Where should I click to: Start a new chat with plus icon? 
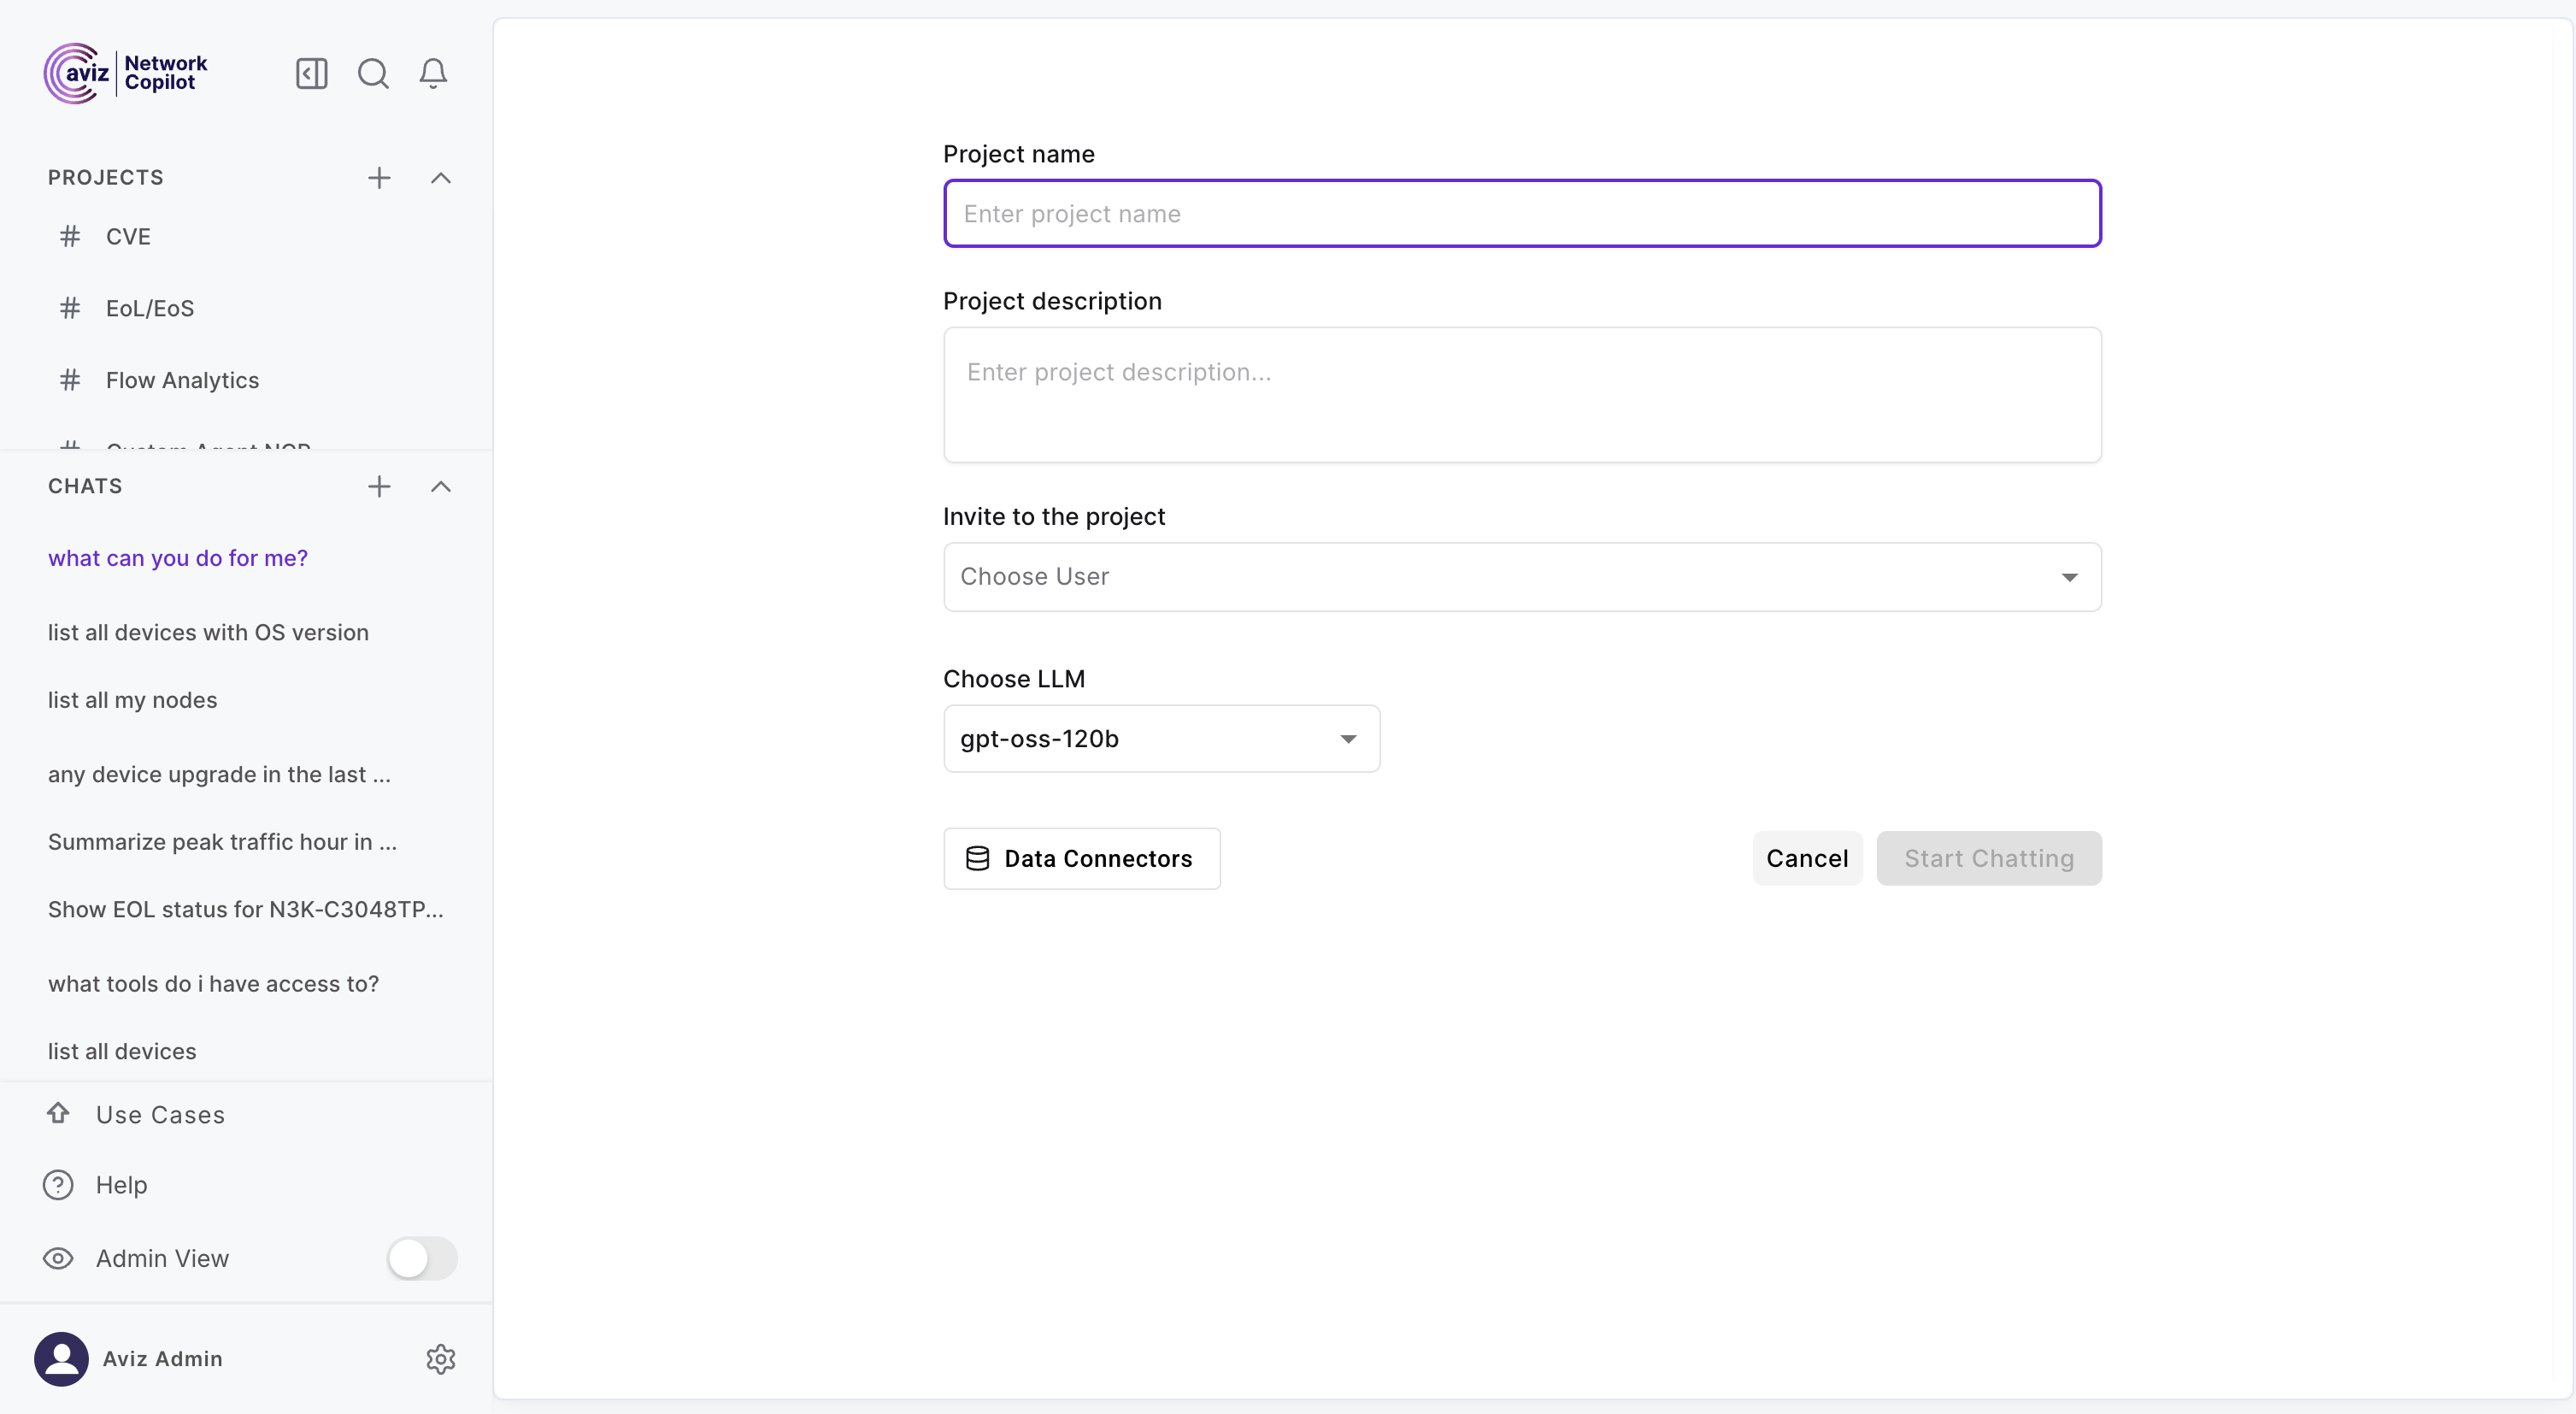(379, 487)
